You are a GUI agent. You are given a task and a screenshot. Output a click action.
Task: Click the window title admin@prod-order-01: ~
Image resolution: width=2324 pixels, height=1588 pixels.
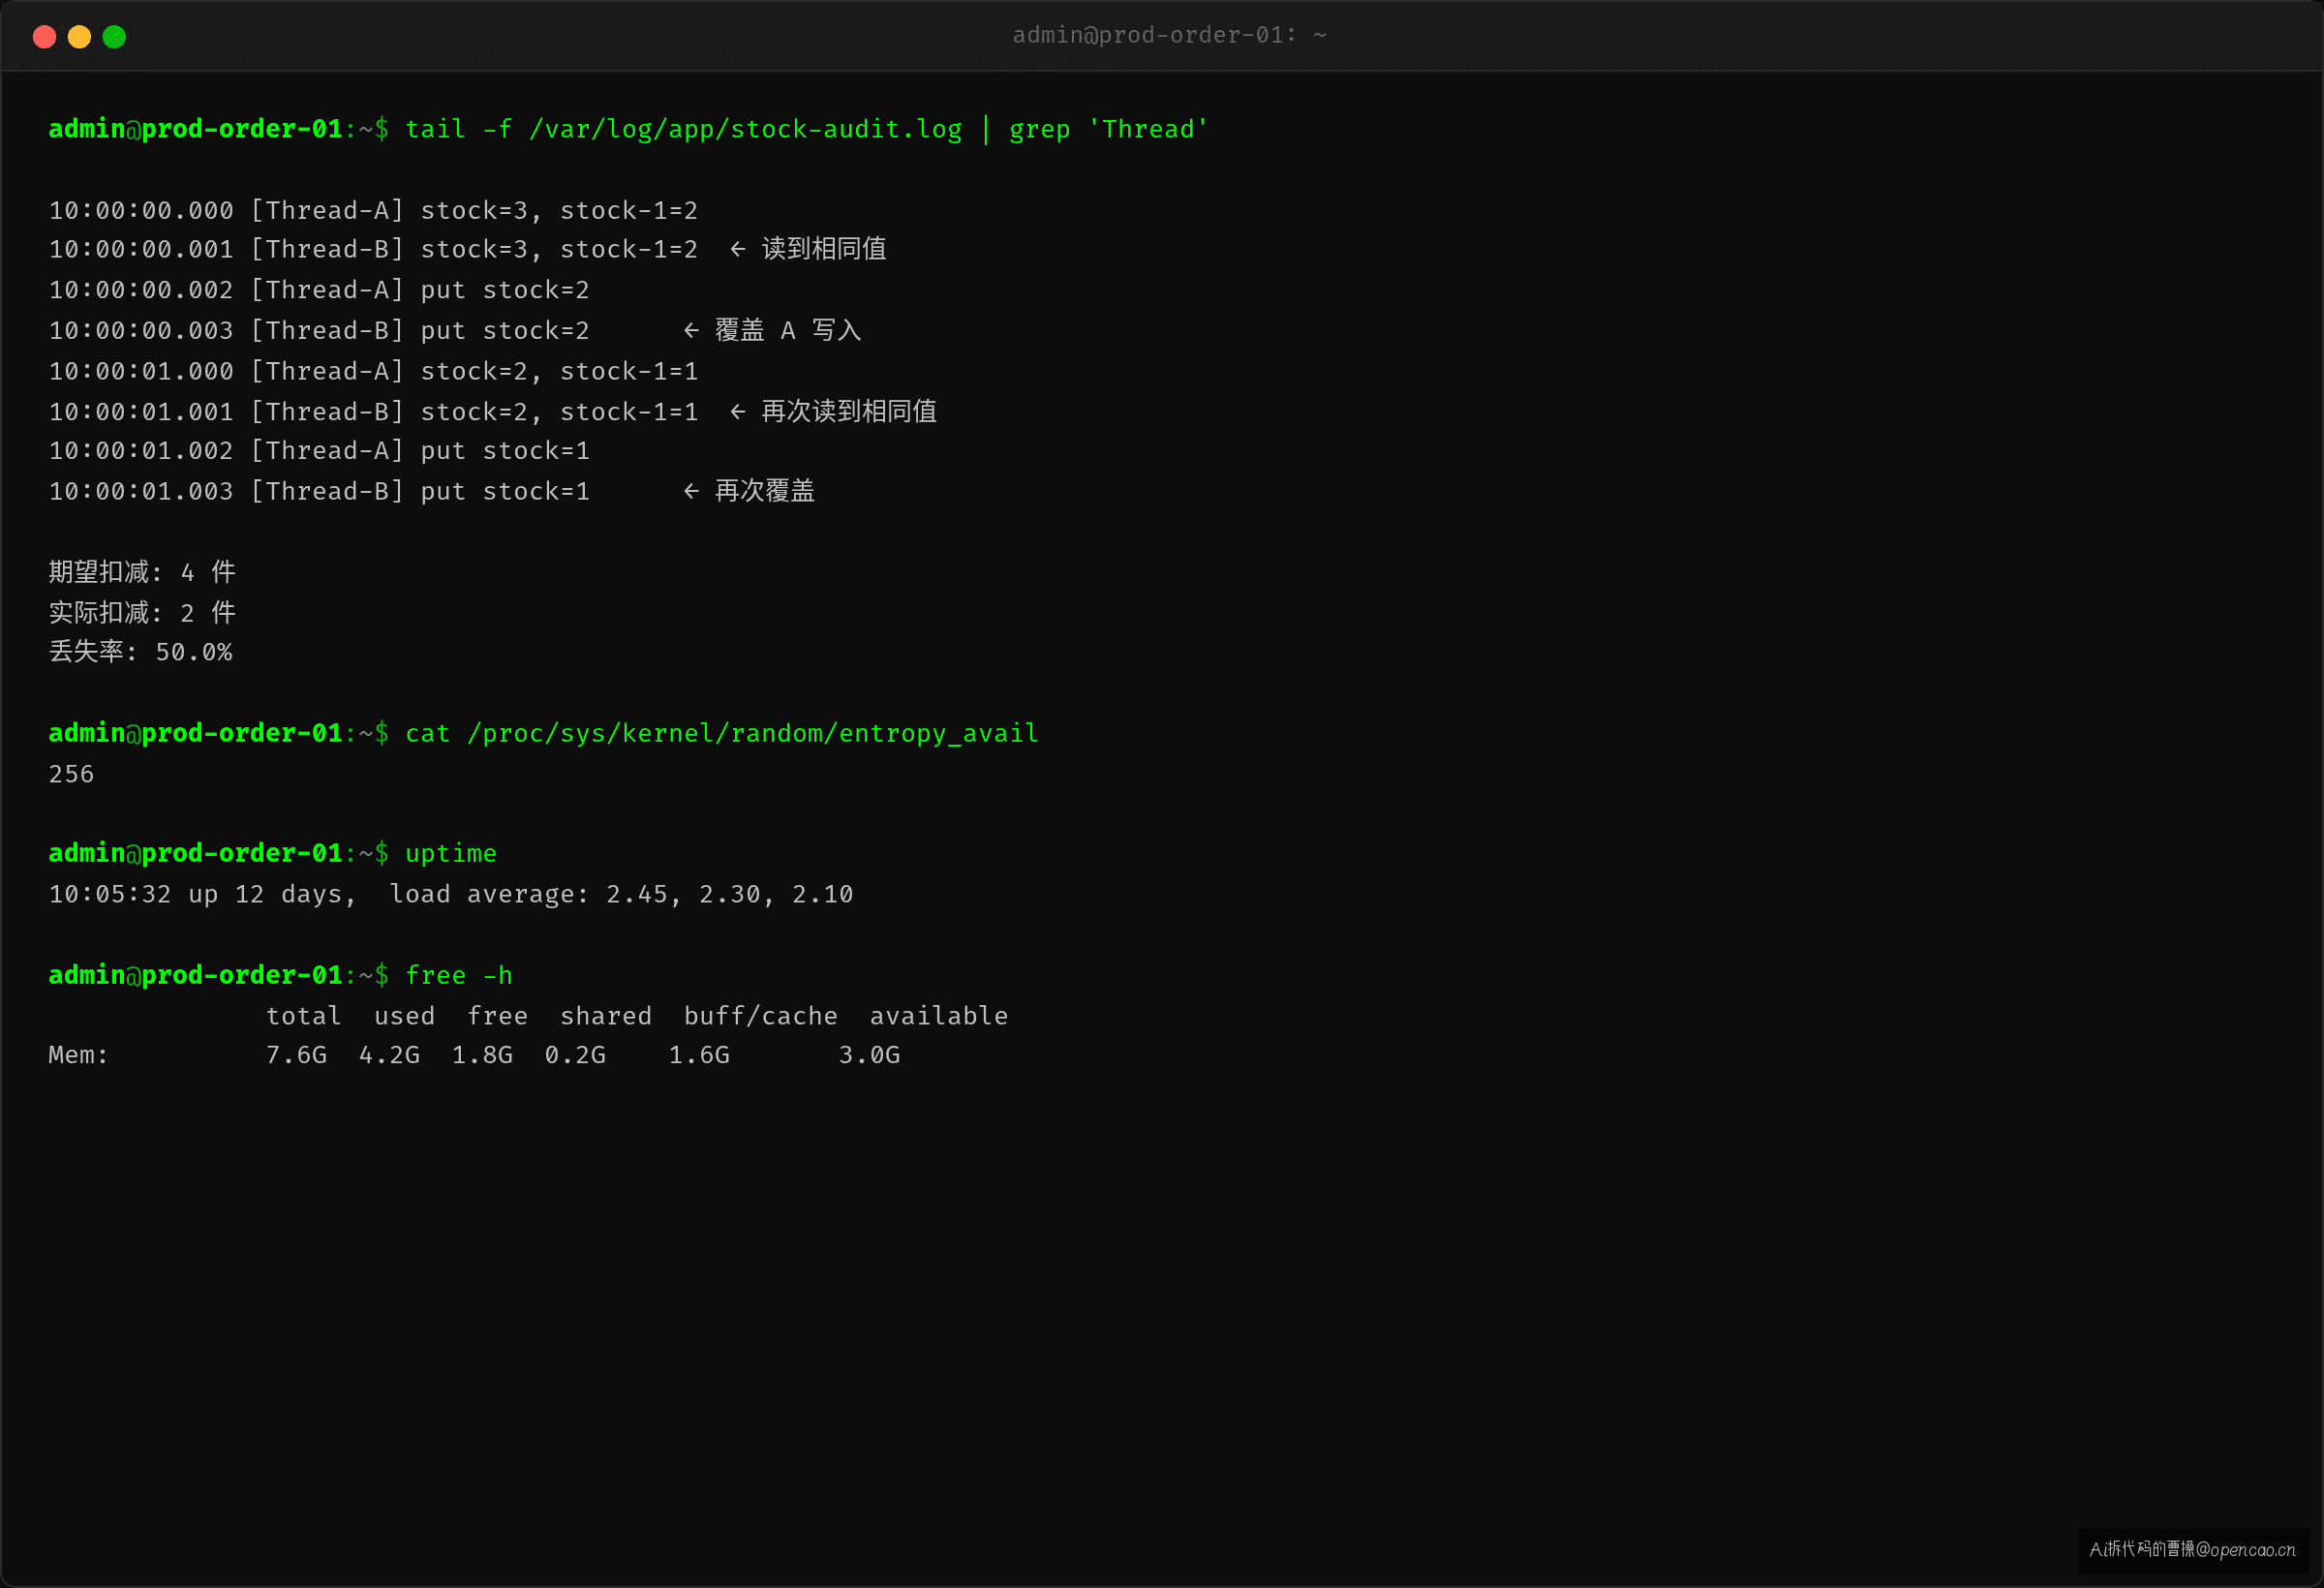click(1169, 35)
